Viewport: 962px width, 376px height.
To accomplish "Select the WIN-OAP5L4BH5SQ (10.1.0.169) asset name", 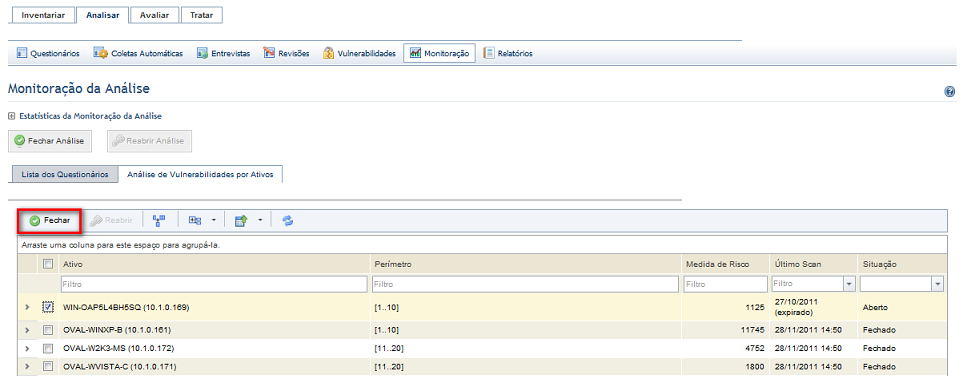I will click(126, 307).
